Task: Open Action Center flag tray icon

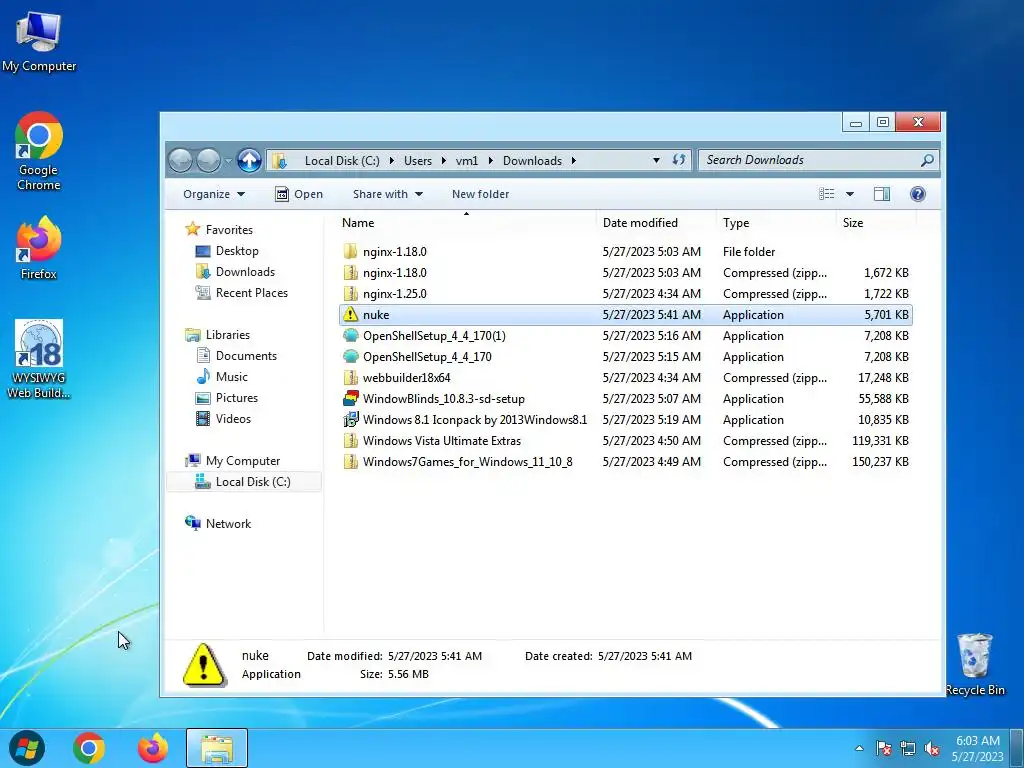Action: click(884, 748)
